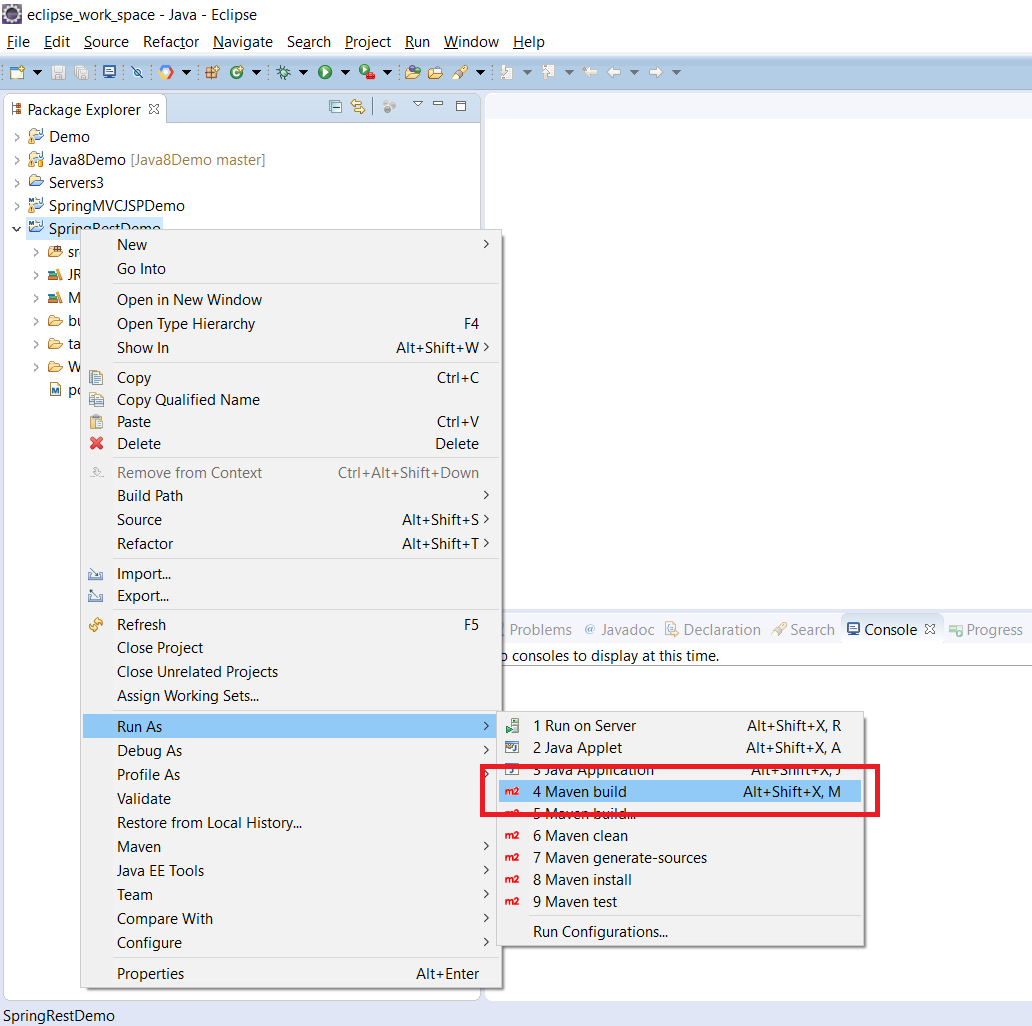Toggle Link with Editor in Package Explorer
The width and height of the screenshot is (1032, 1026).
click(358, 107)
